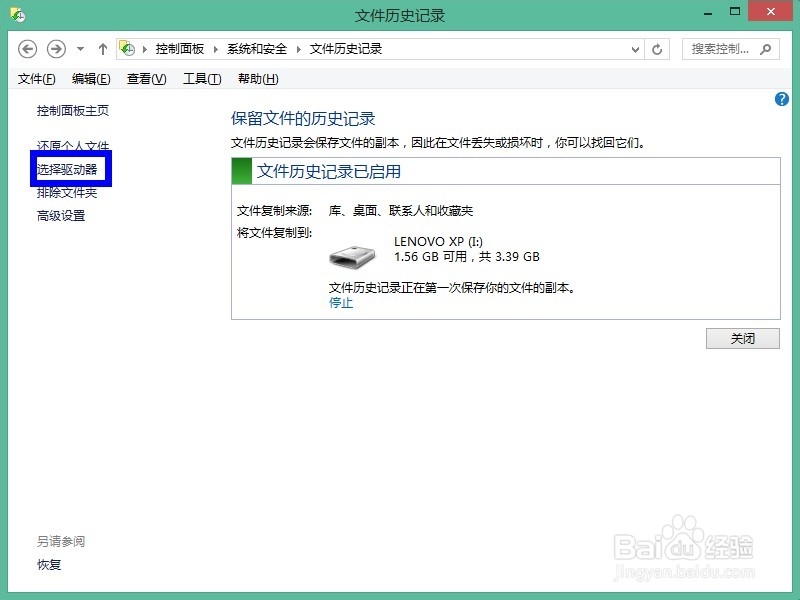Open the 文件 menu

coord(36,78)
